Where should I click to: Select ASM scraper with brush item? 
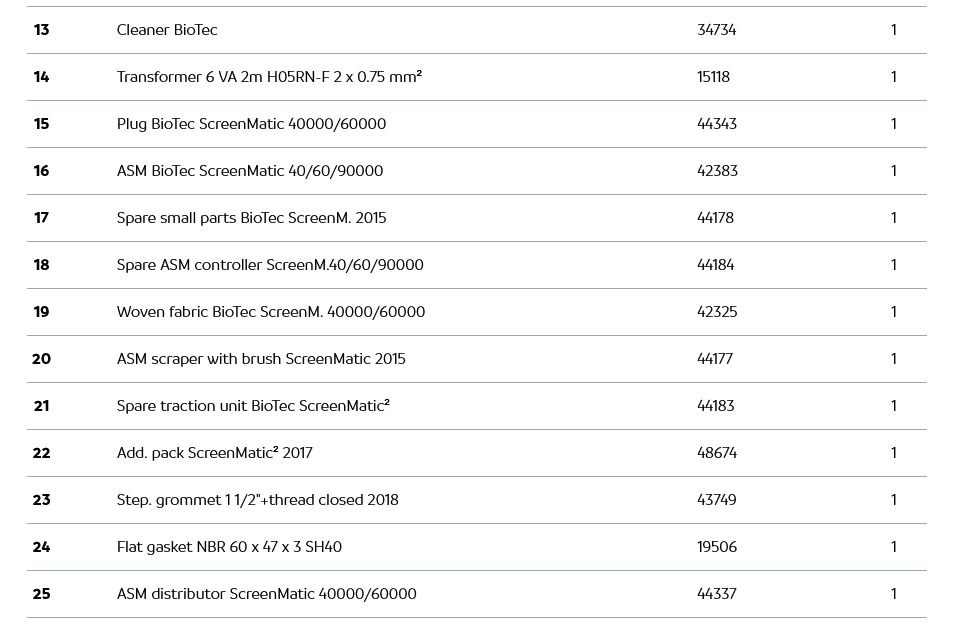(261, 359)
